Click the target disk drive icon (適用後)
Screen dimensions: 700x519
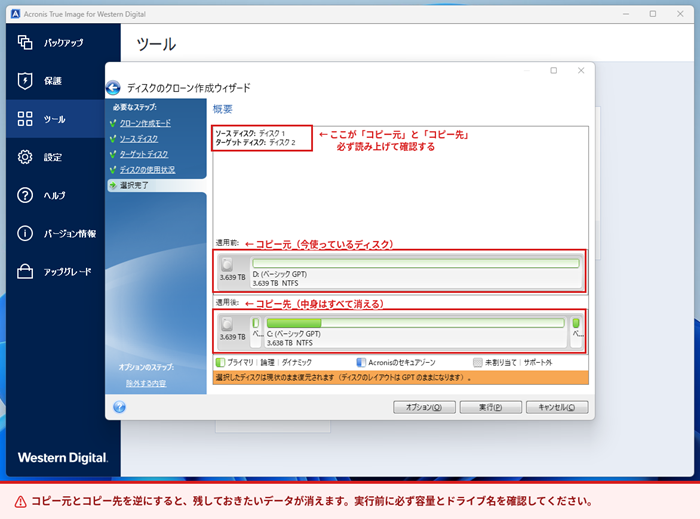(227, 324)
